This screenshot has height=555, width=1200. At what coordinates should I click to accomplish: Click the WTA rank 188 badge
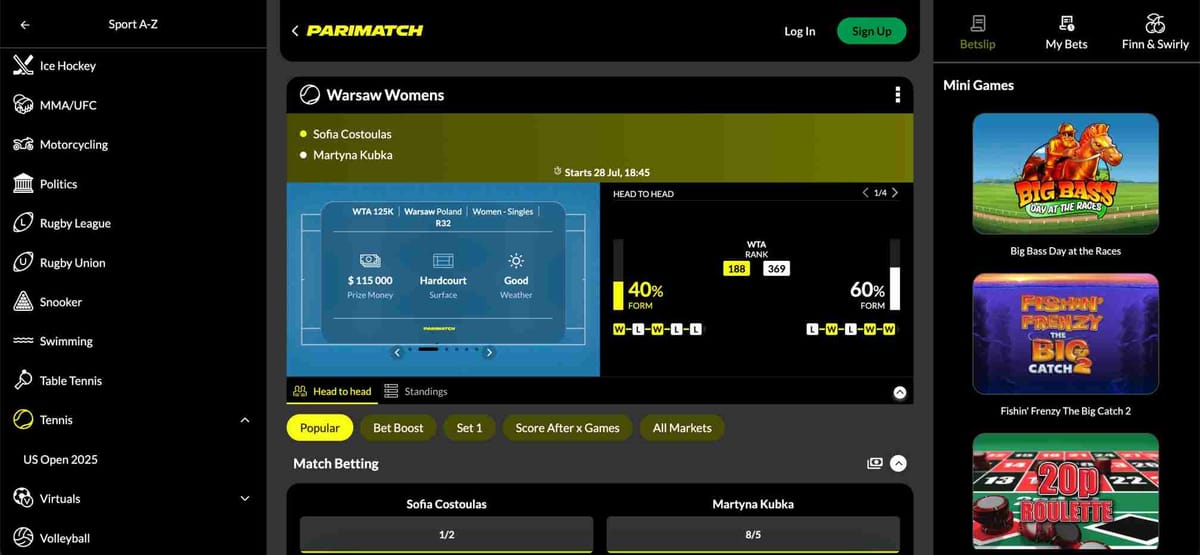pyautogui.click(x=737, y=268)
